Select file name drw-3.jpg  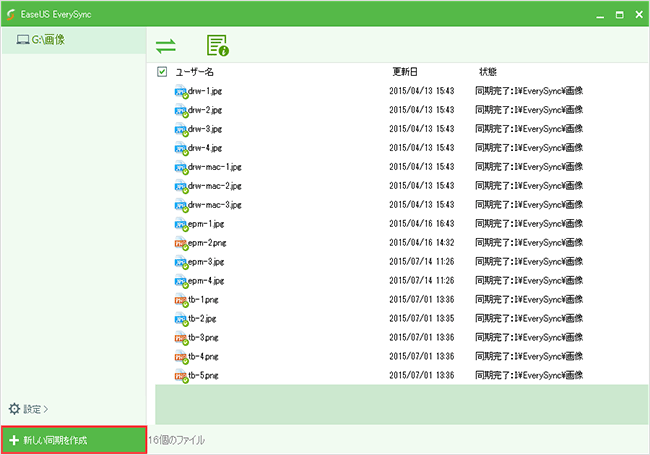[x=205, y=129]
